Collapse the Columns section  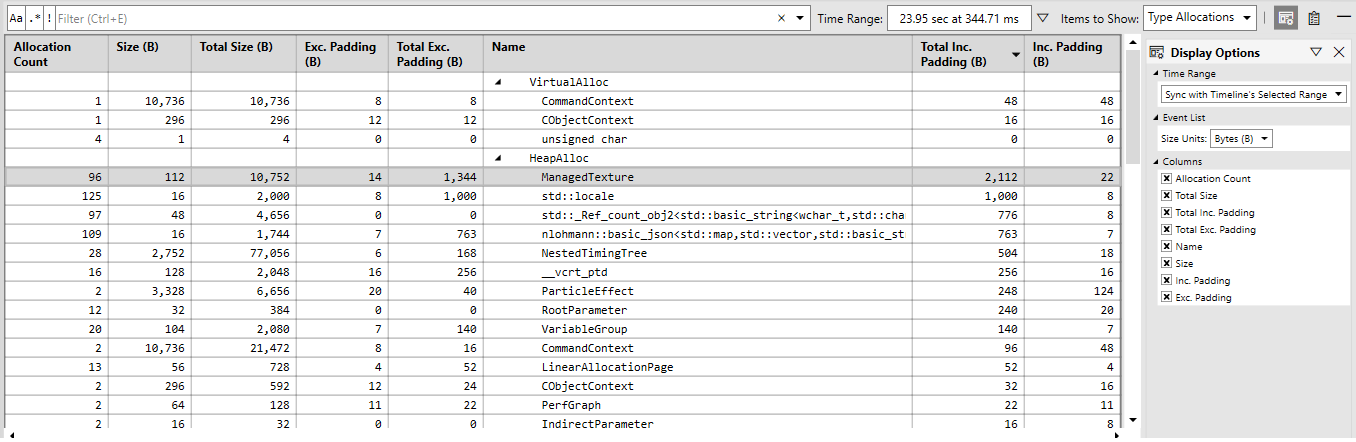click(x=1157, y=161)
